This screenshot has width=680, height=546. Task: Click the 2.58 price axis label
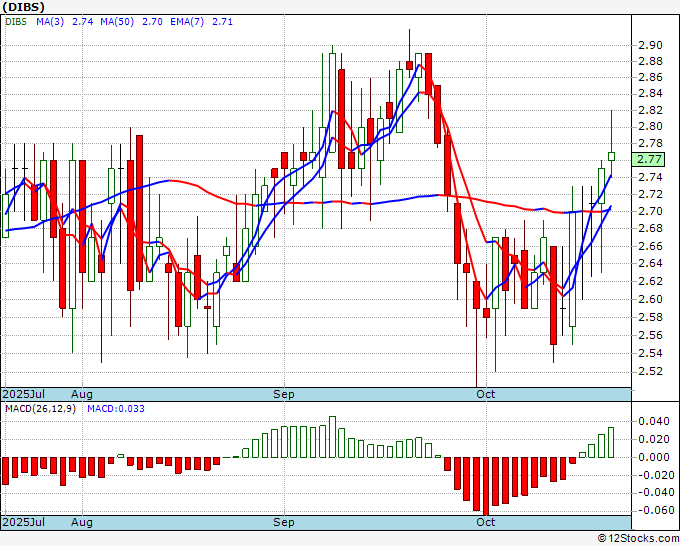[651, 317]
